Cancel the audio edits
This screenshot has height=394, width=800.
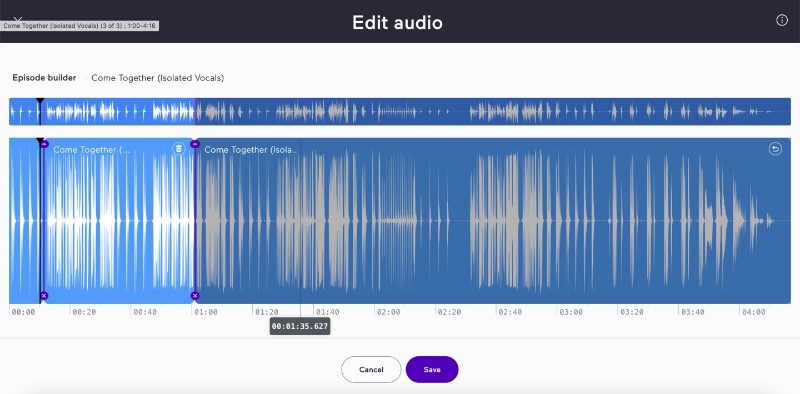pyautogui.click(x=371, y=370)
